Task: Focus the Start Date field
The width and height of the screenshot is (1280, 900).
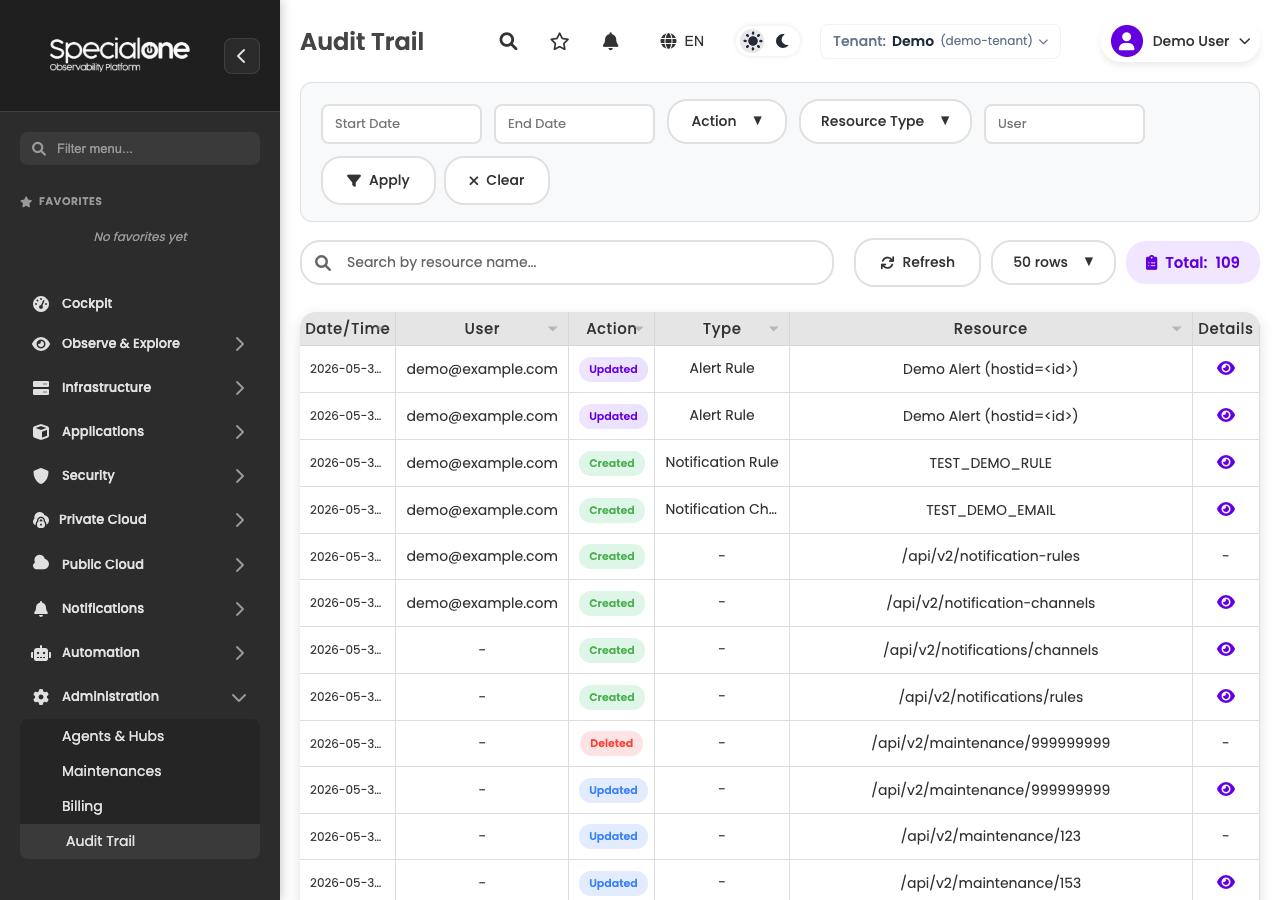Action: tap(401, 124)
